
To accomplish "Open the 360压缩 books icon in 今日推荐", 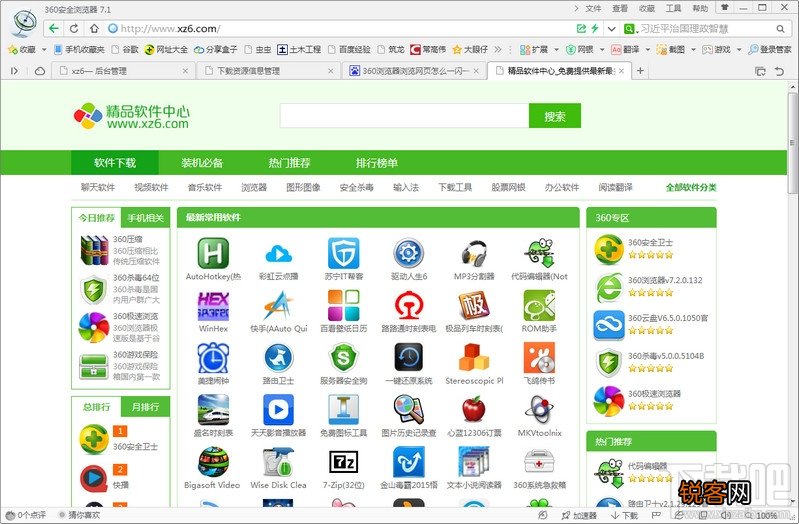I will [x=95, y=250].
